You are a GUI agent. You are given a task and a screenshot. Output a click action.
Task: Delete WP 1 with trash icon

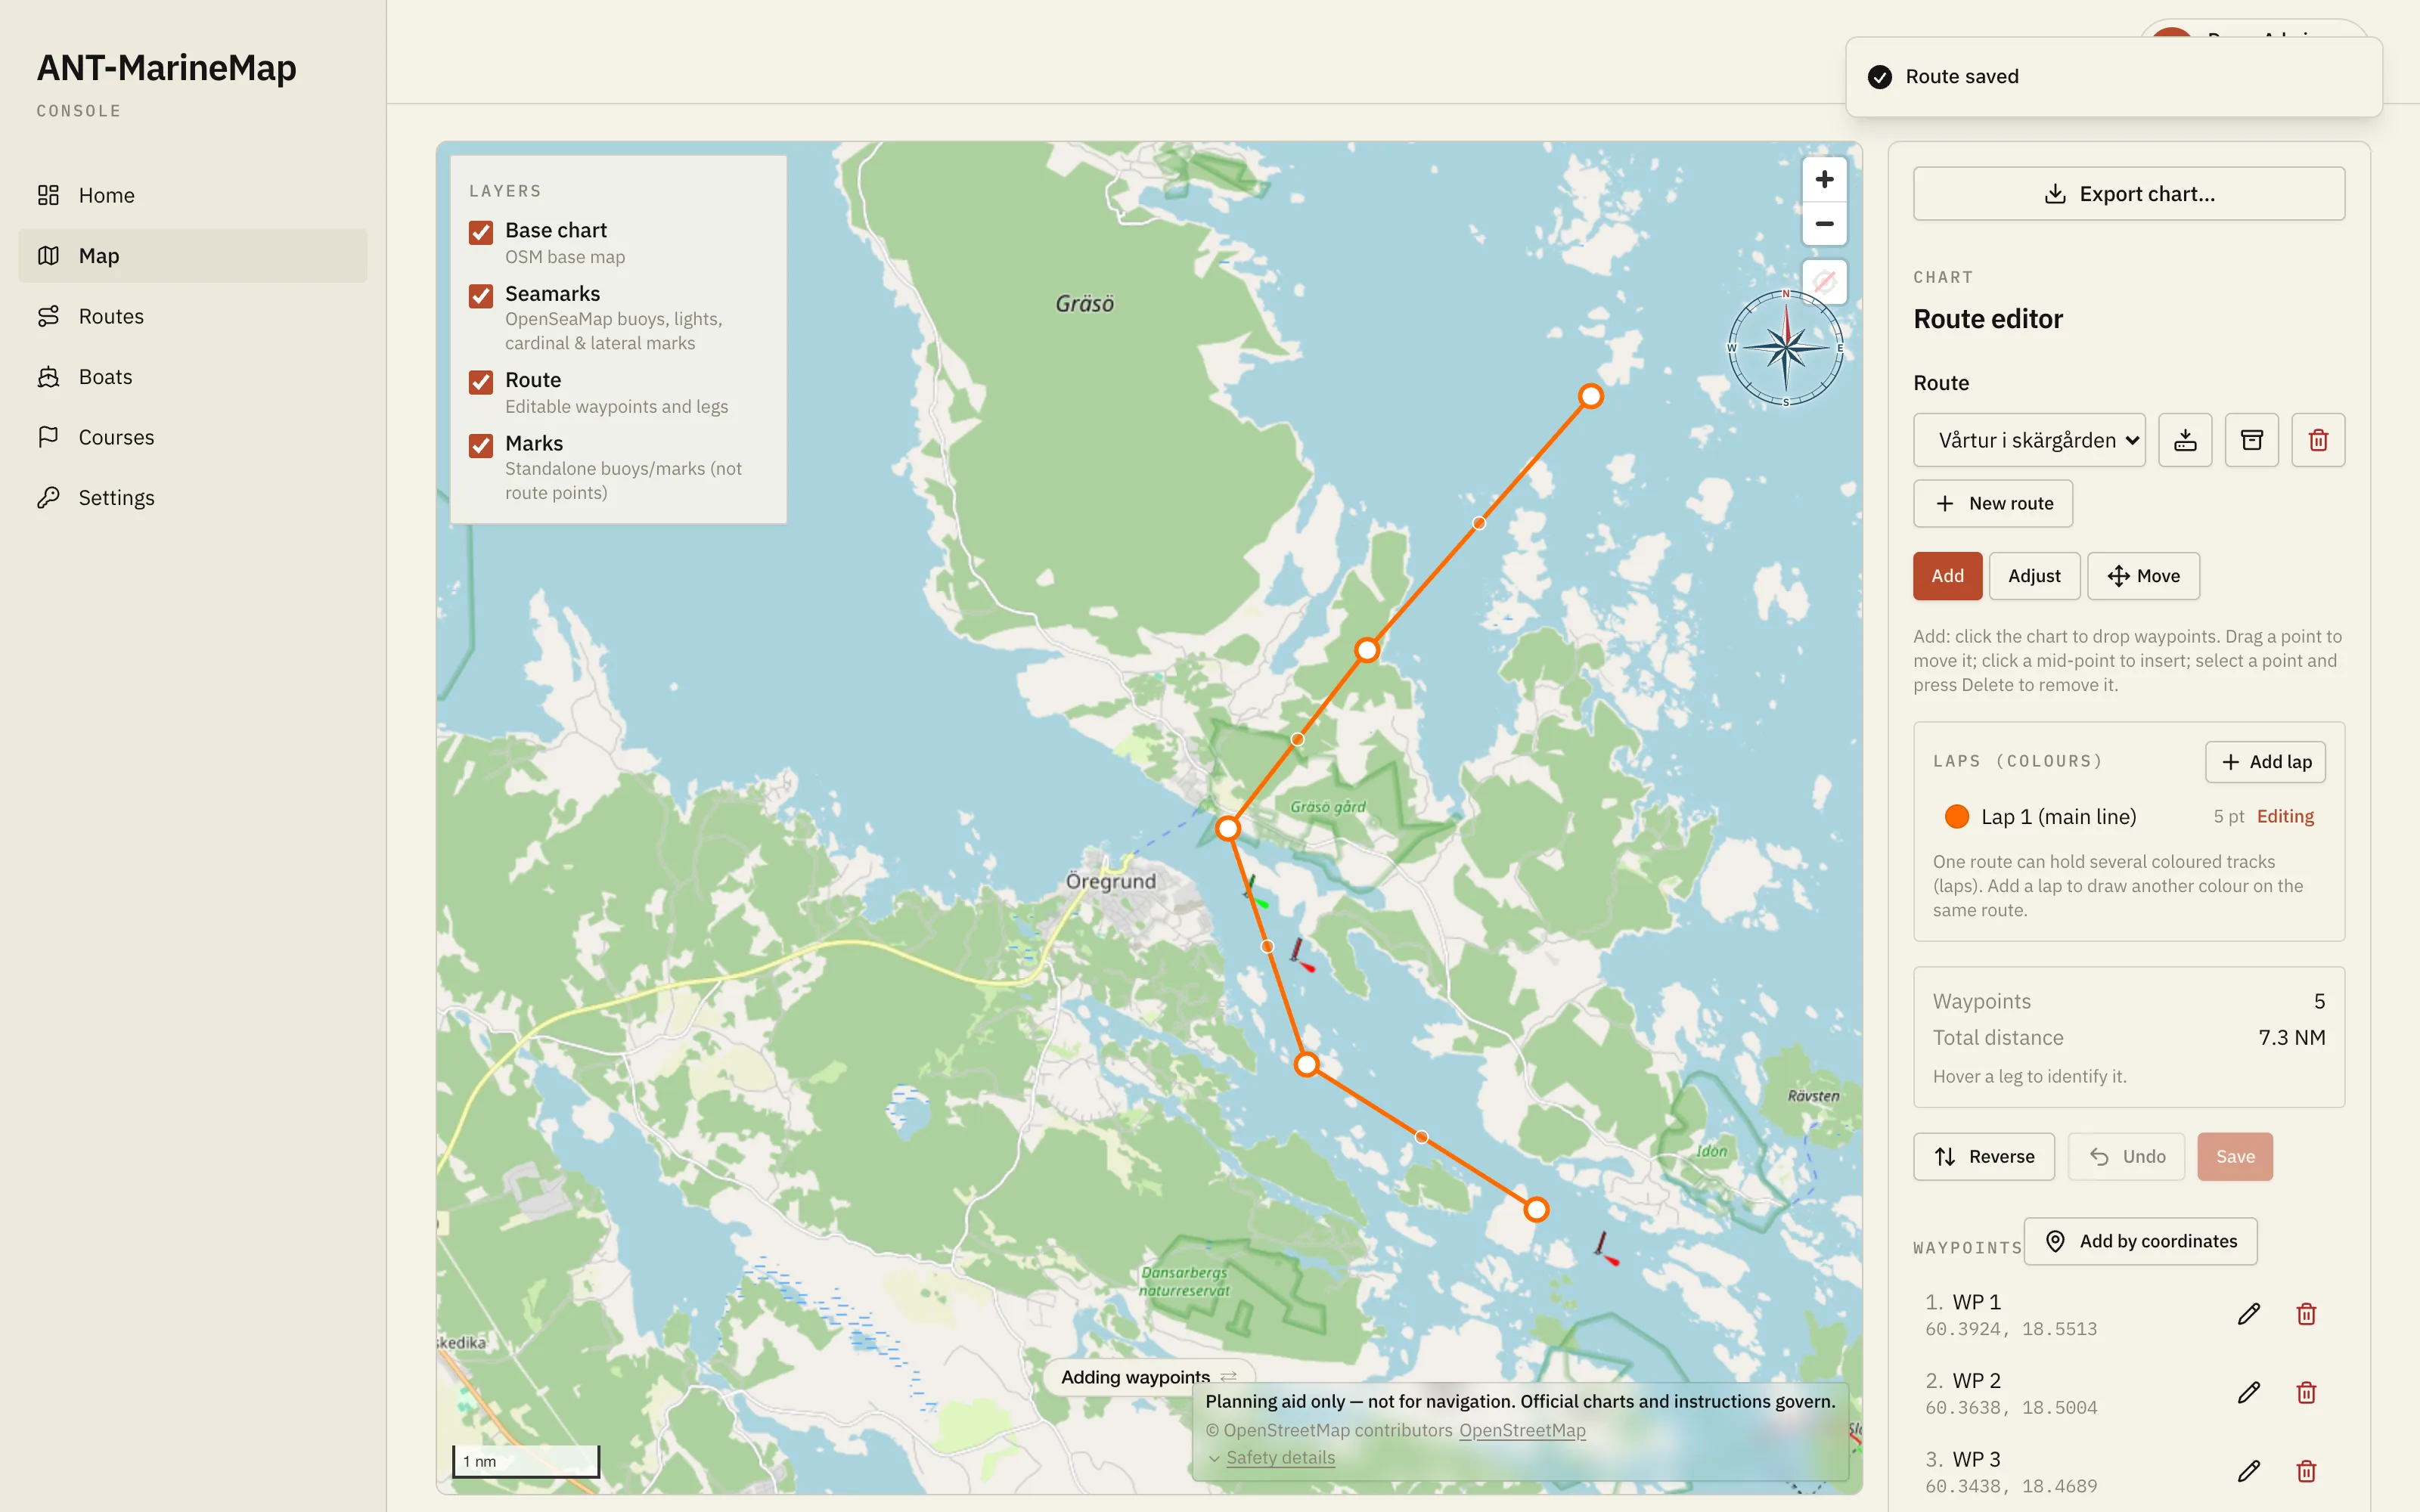(2306, 1314)
